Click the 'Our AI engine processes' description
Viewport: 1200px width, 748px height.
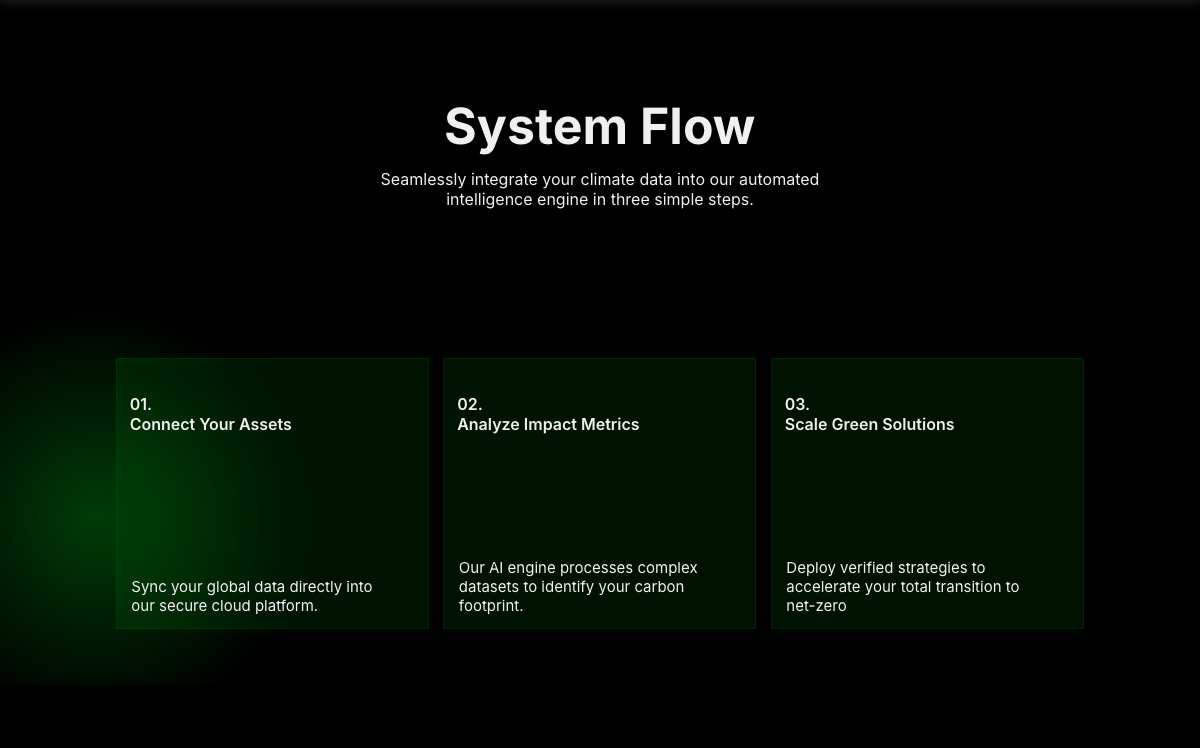[578, 586]
